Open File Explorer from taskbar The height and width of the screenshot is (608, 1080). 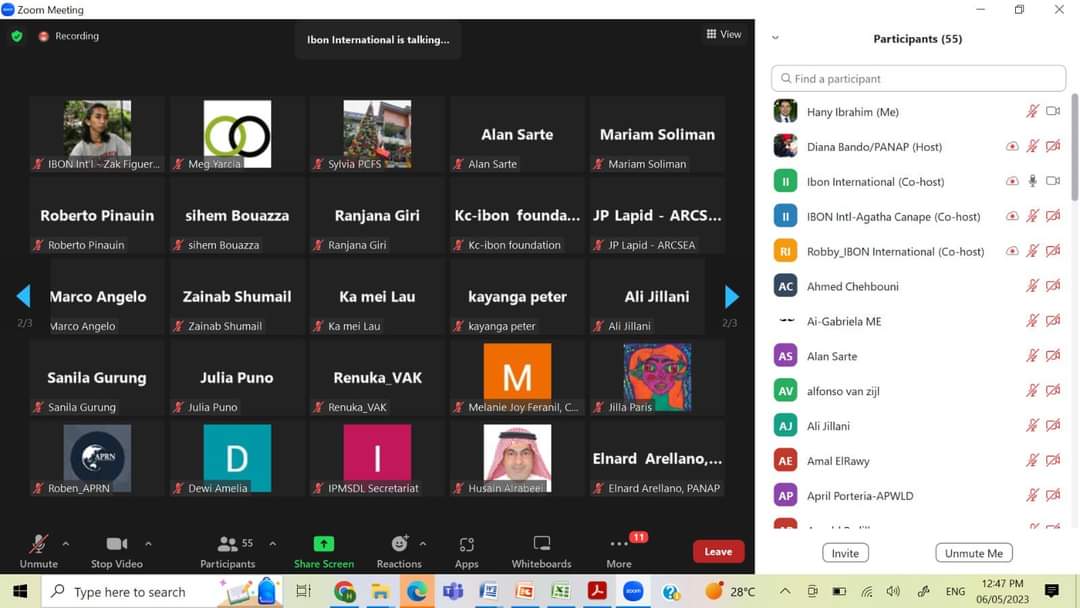(x=380, y=591)
